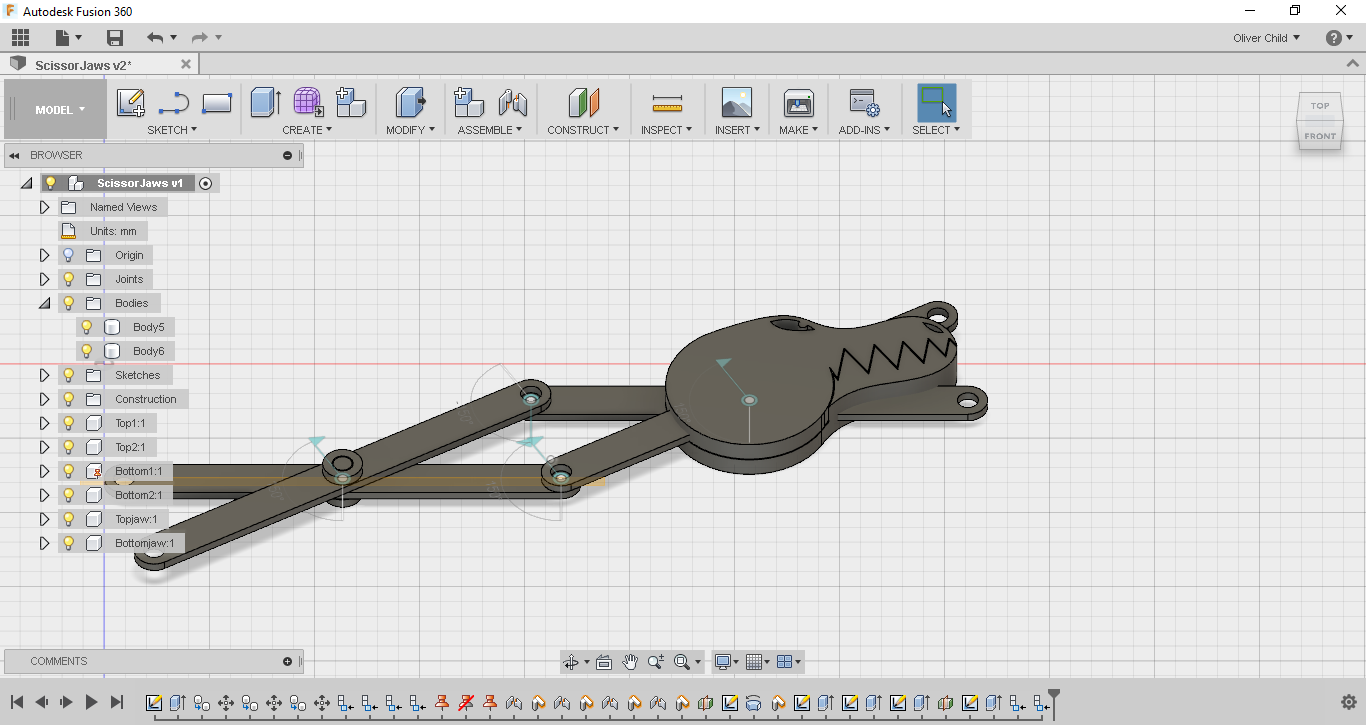The height and width of the screenshot is (725, 1366).
Task: Toggle visibility of Body5
Action: point(86,326)
